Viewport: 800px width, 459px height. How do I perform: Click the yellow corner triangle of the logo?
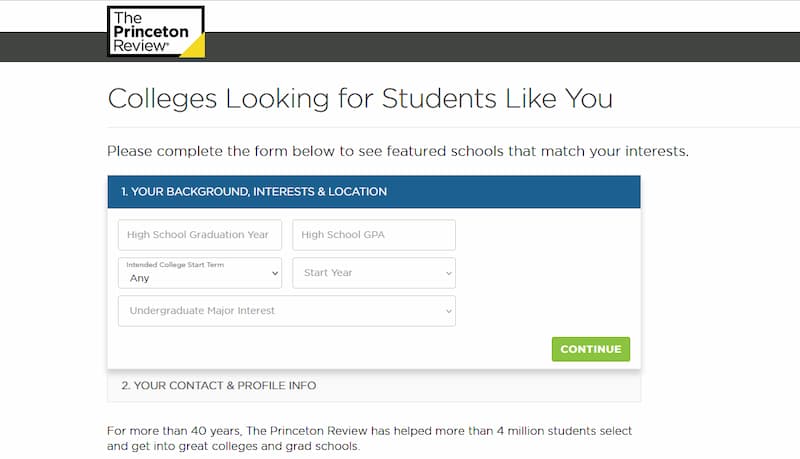195,47
